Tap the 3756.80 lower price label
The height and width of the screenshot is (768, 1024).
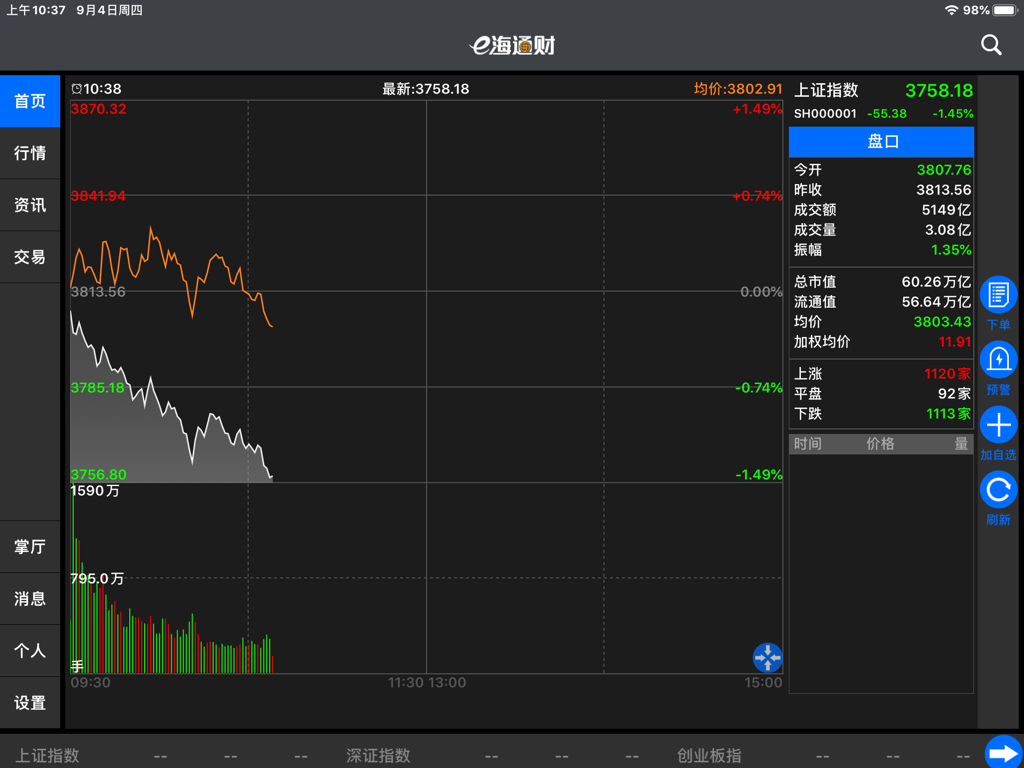click(x=98, y=475)
